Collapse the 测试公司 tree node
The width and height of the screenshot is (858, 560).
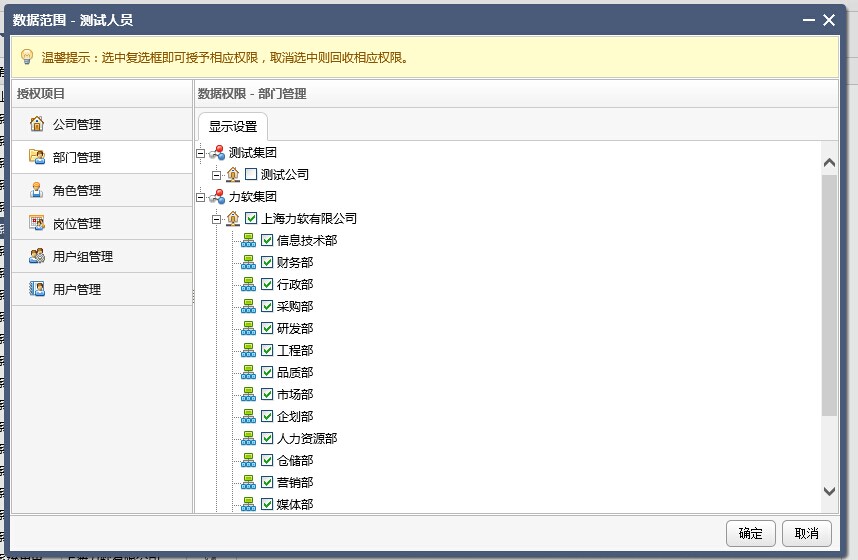(217, 175)
